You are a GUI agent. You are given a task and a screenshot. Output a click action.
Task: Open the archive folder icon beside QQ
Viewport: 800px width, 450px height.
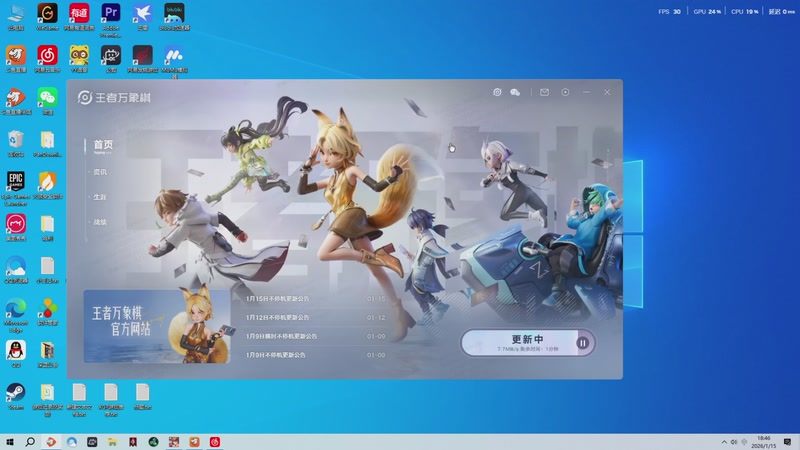[47, 354]
